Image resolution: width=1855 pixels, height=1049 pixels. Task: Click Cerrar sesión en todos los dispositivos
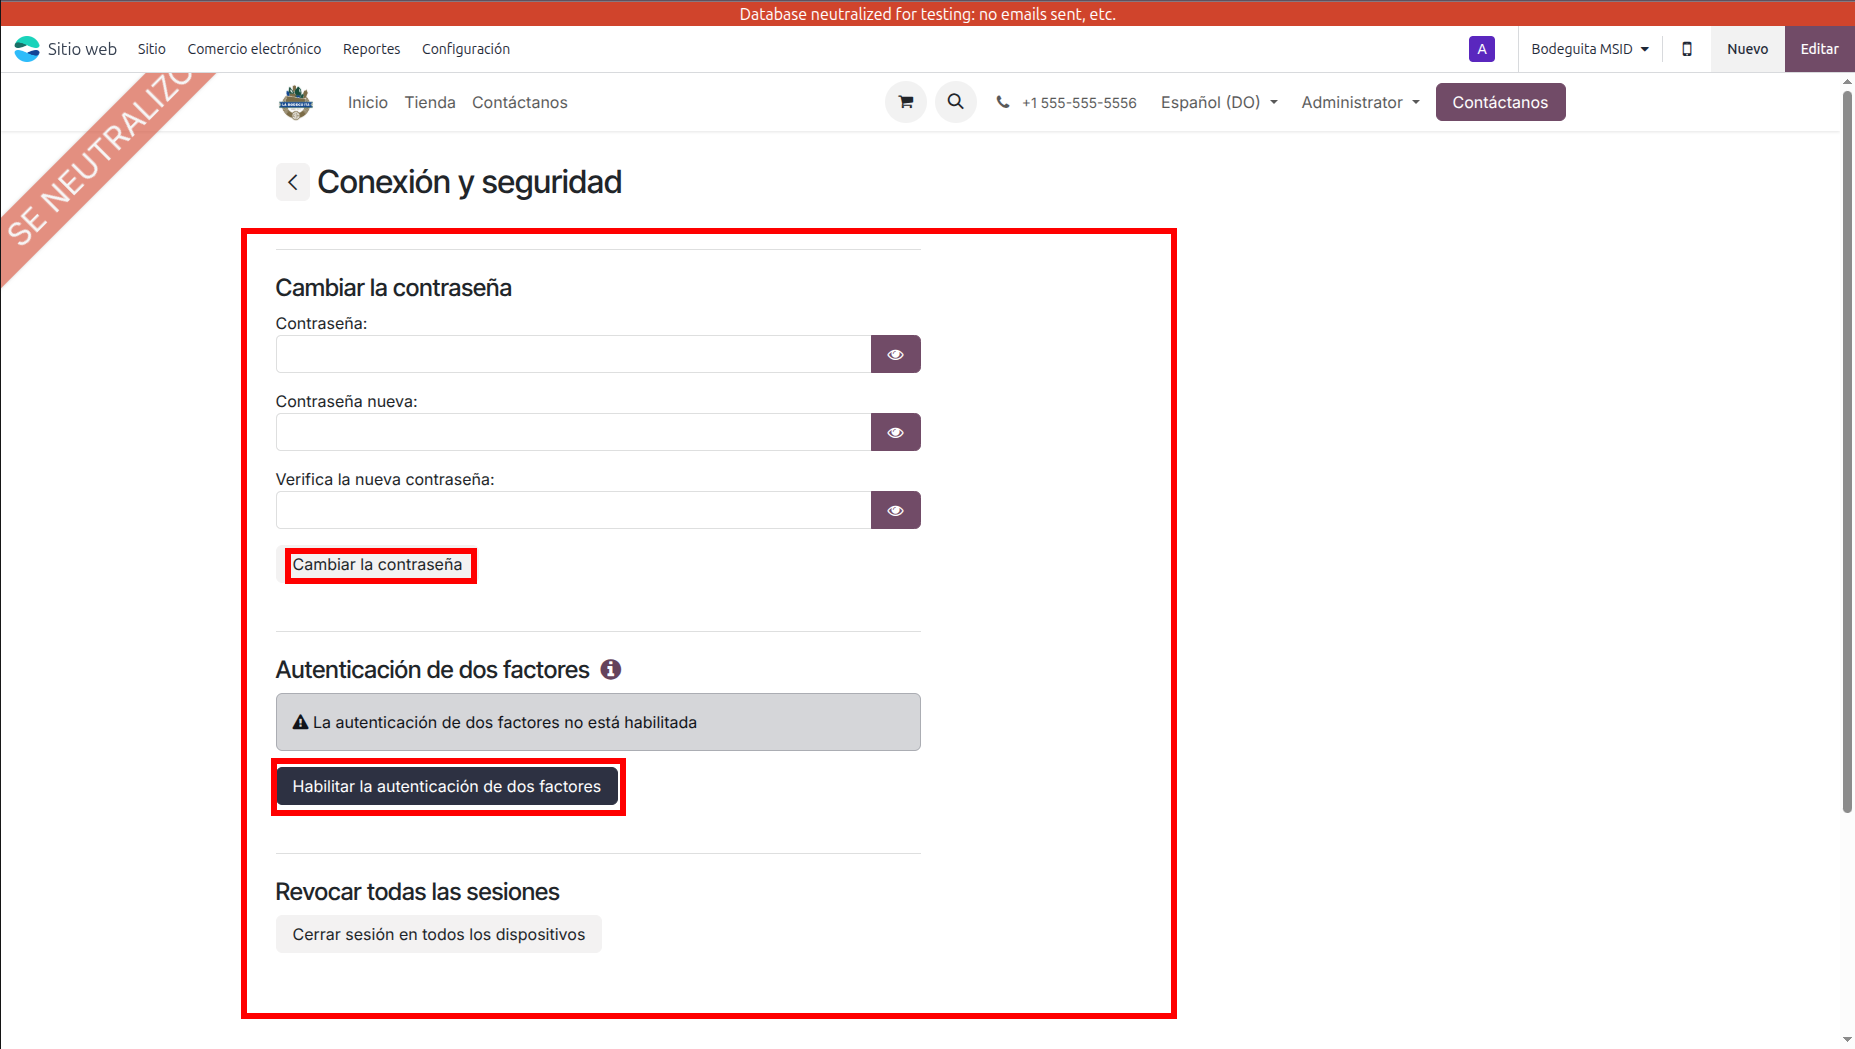coord(438,934)
